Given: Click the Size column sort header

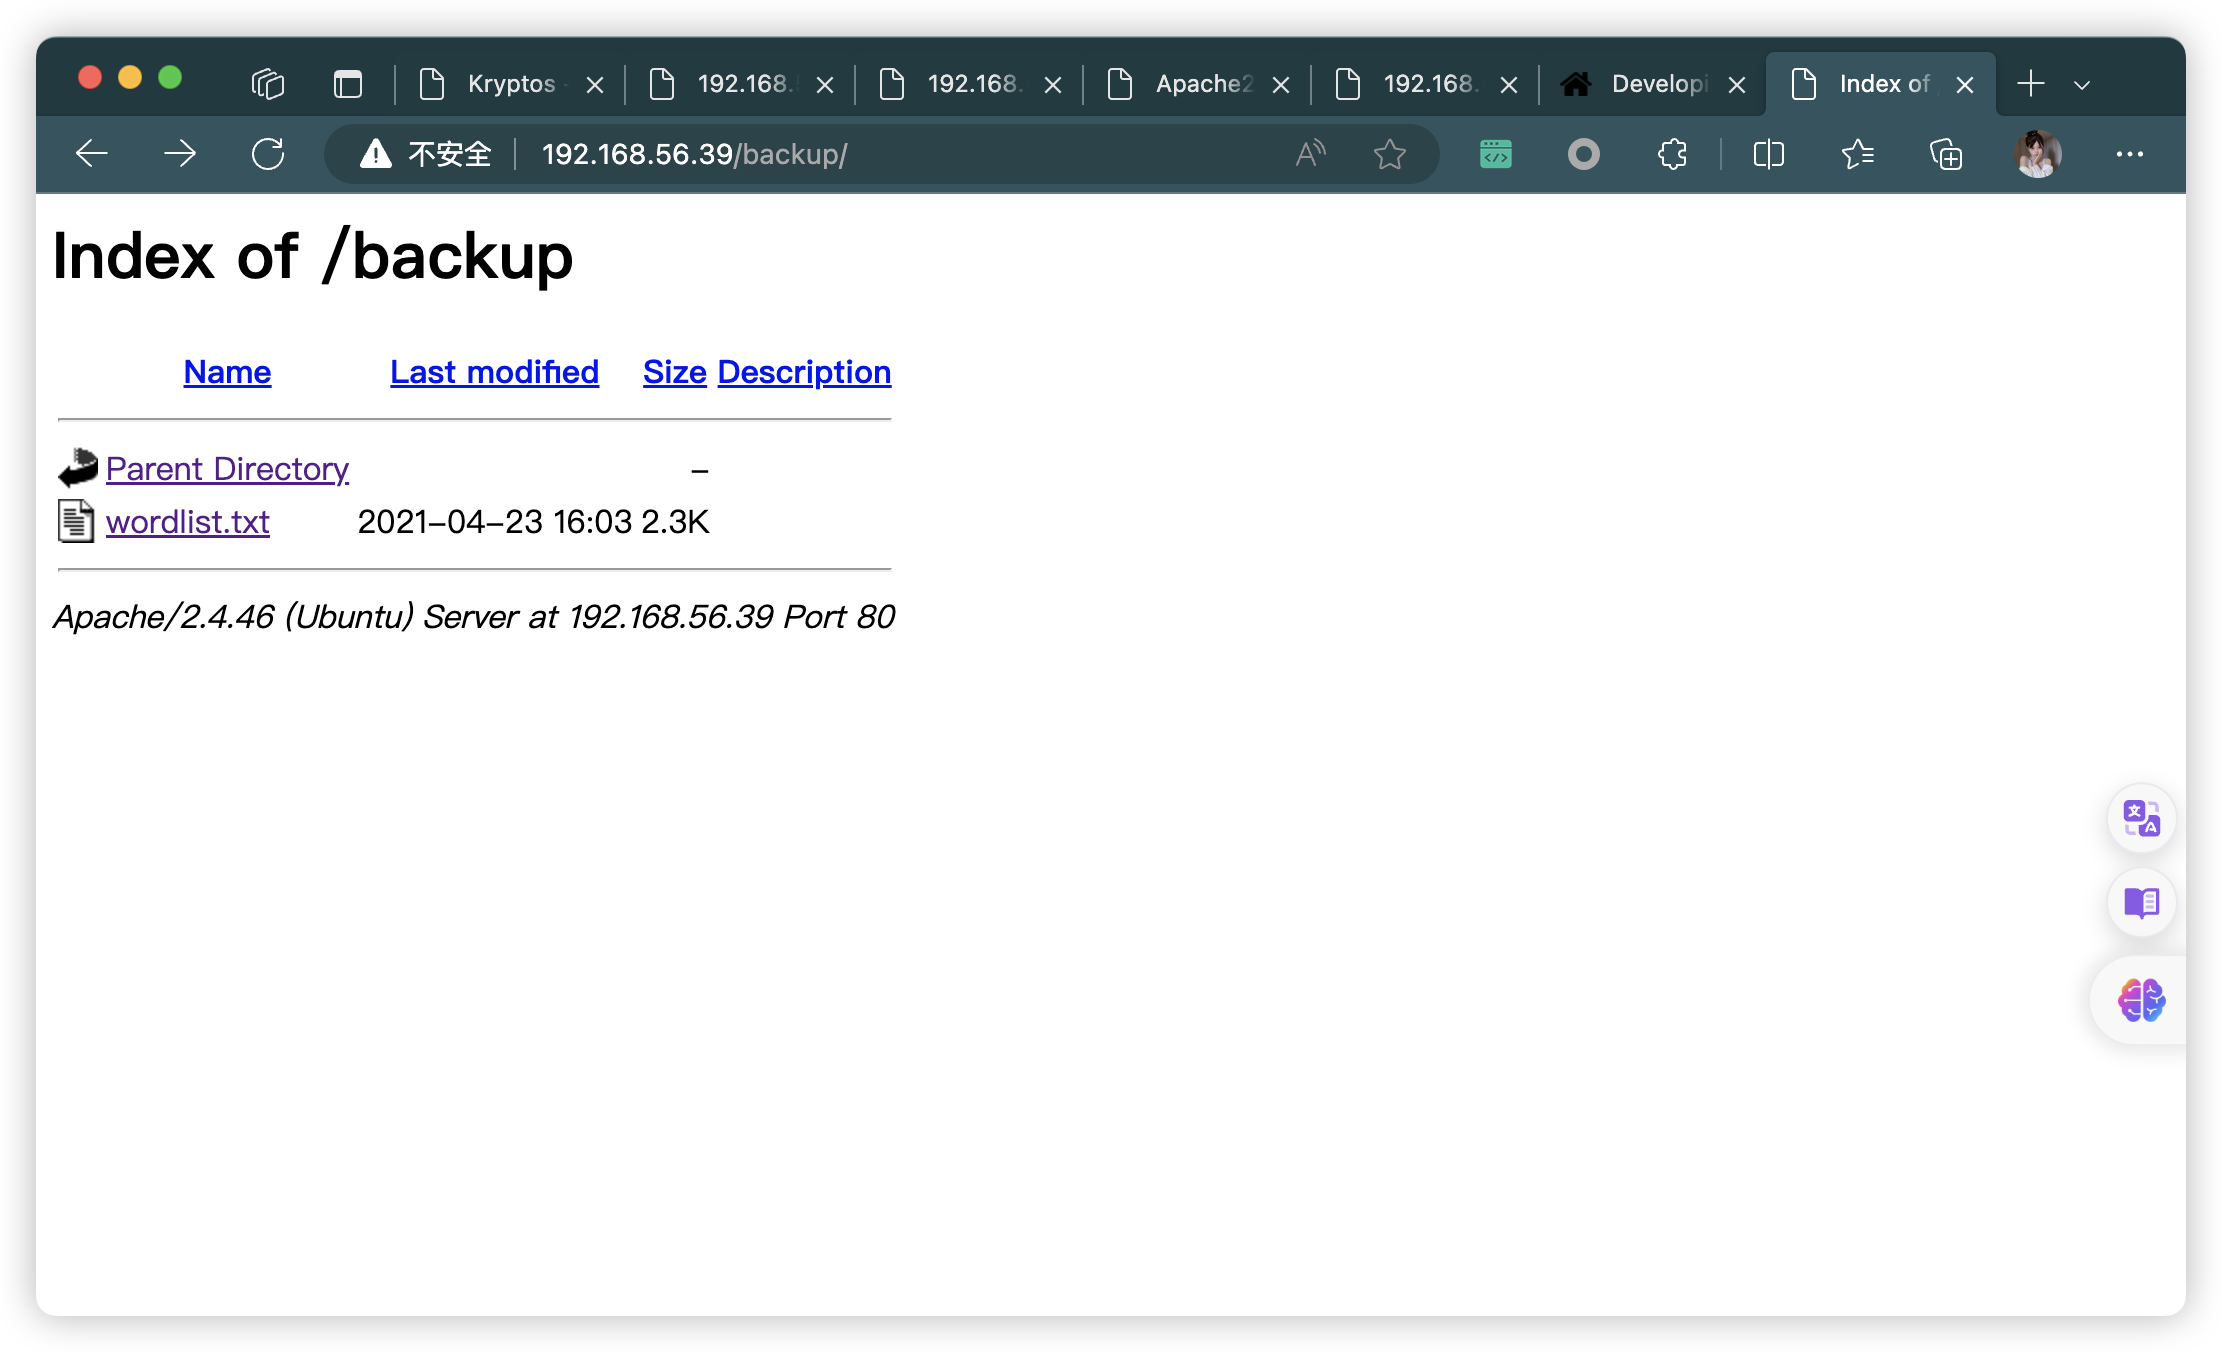Looking at the screenshot, I should click(x=671, y=370).
